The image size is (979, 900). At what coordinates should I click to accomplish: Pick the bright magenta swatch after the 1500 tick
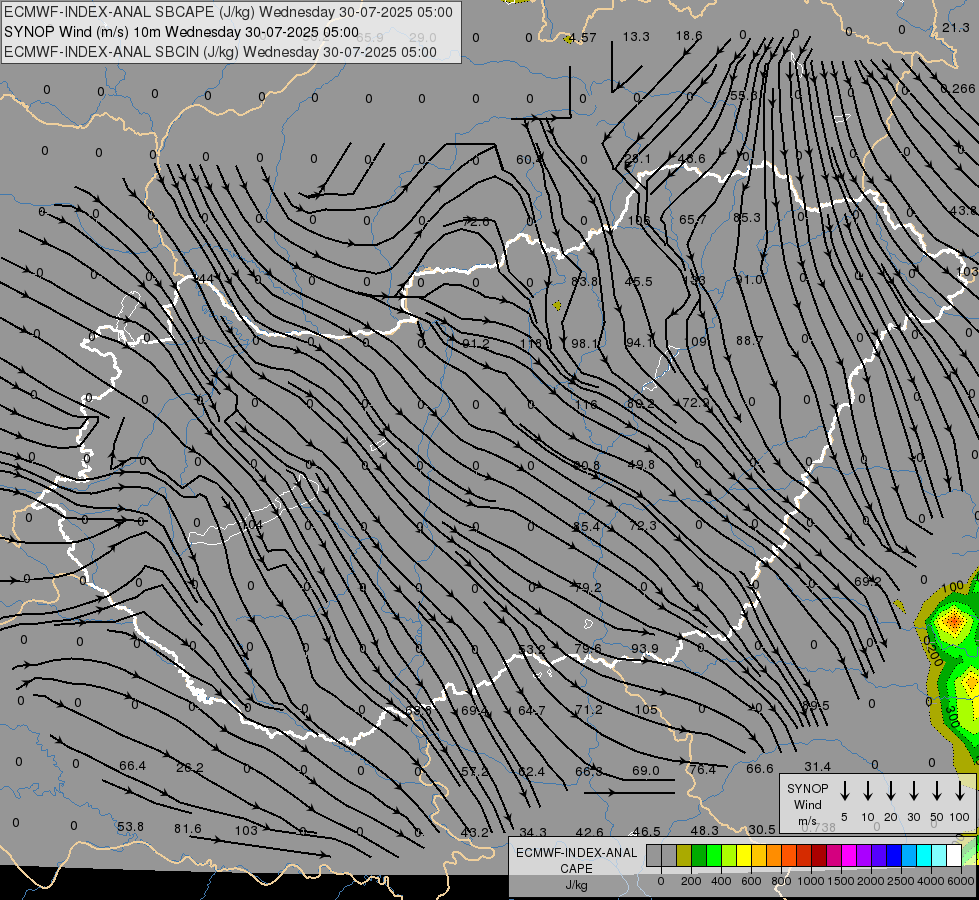(x=849, y=856)
